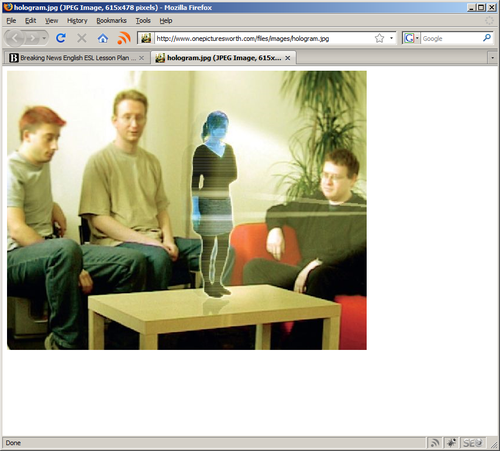This screenshot has width=500, height=451.
Task: Open the Bookmarks menu
Action: tap(111, 21)
